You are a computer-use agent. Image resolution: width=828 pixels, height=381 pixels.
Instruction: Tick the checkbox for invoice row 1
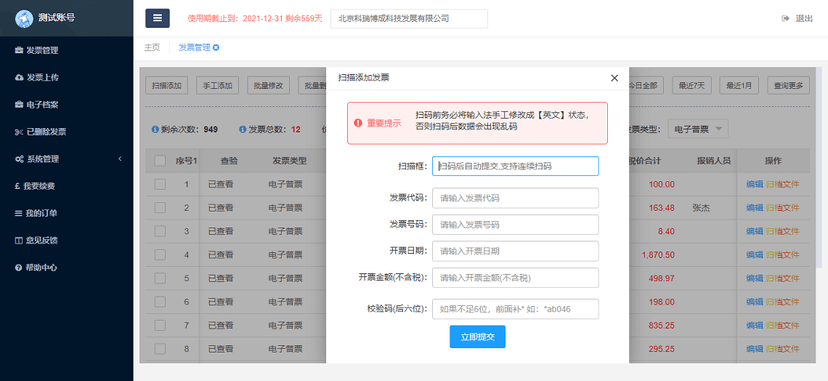(161, 184)
